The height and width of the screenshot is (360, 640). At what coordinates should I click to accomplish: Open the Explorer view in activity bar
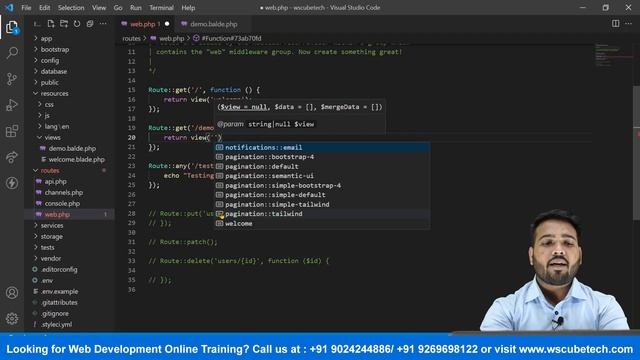click(x=12, y=27)
